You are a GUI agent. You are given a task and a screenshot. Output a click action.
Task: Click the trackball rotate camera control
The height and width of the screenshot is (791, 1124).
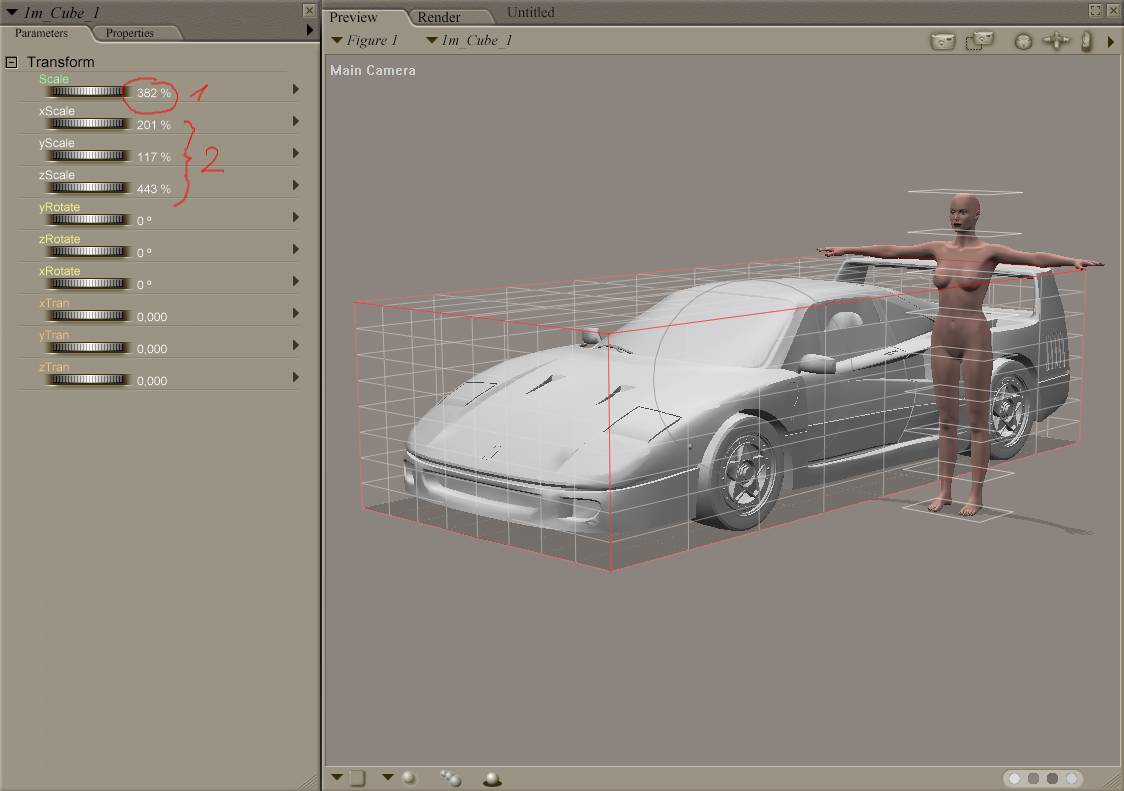click(x=1023, y=41)
